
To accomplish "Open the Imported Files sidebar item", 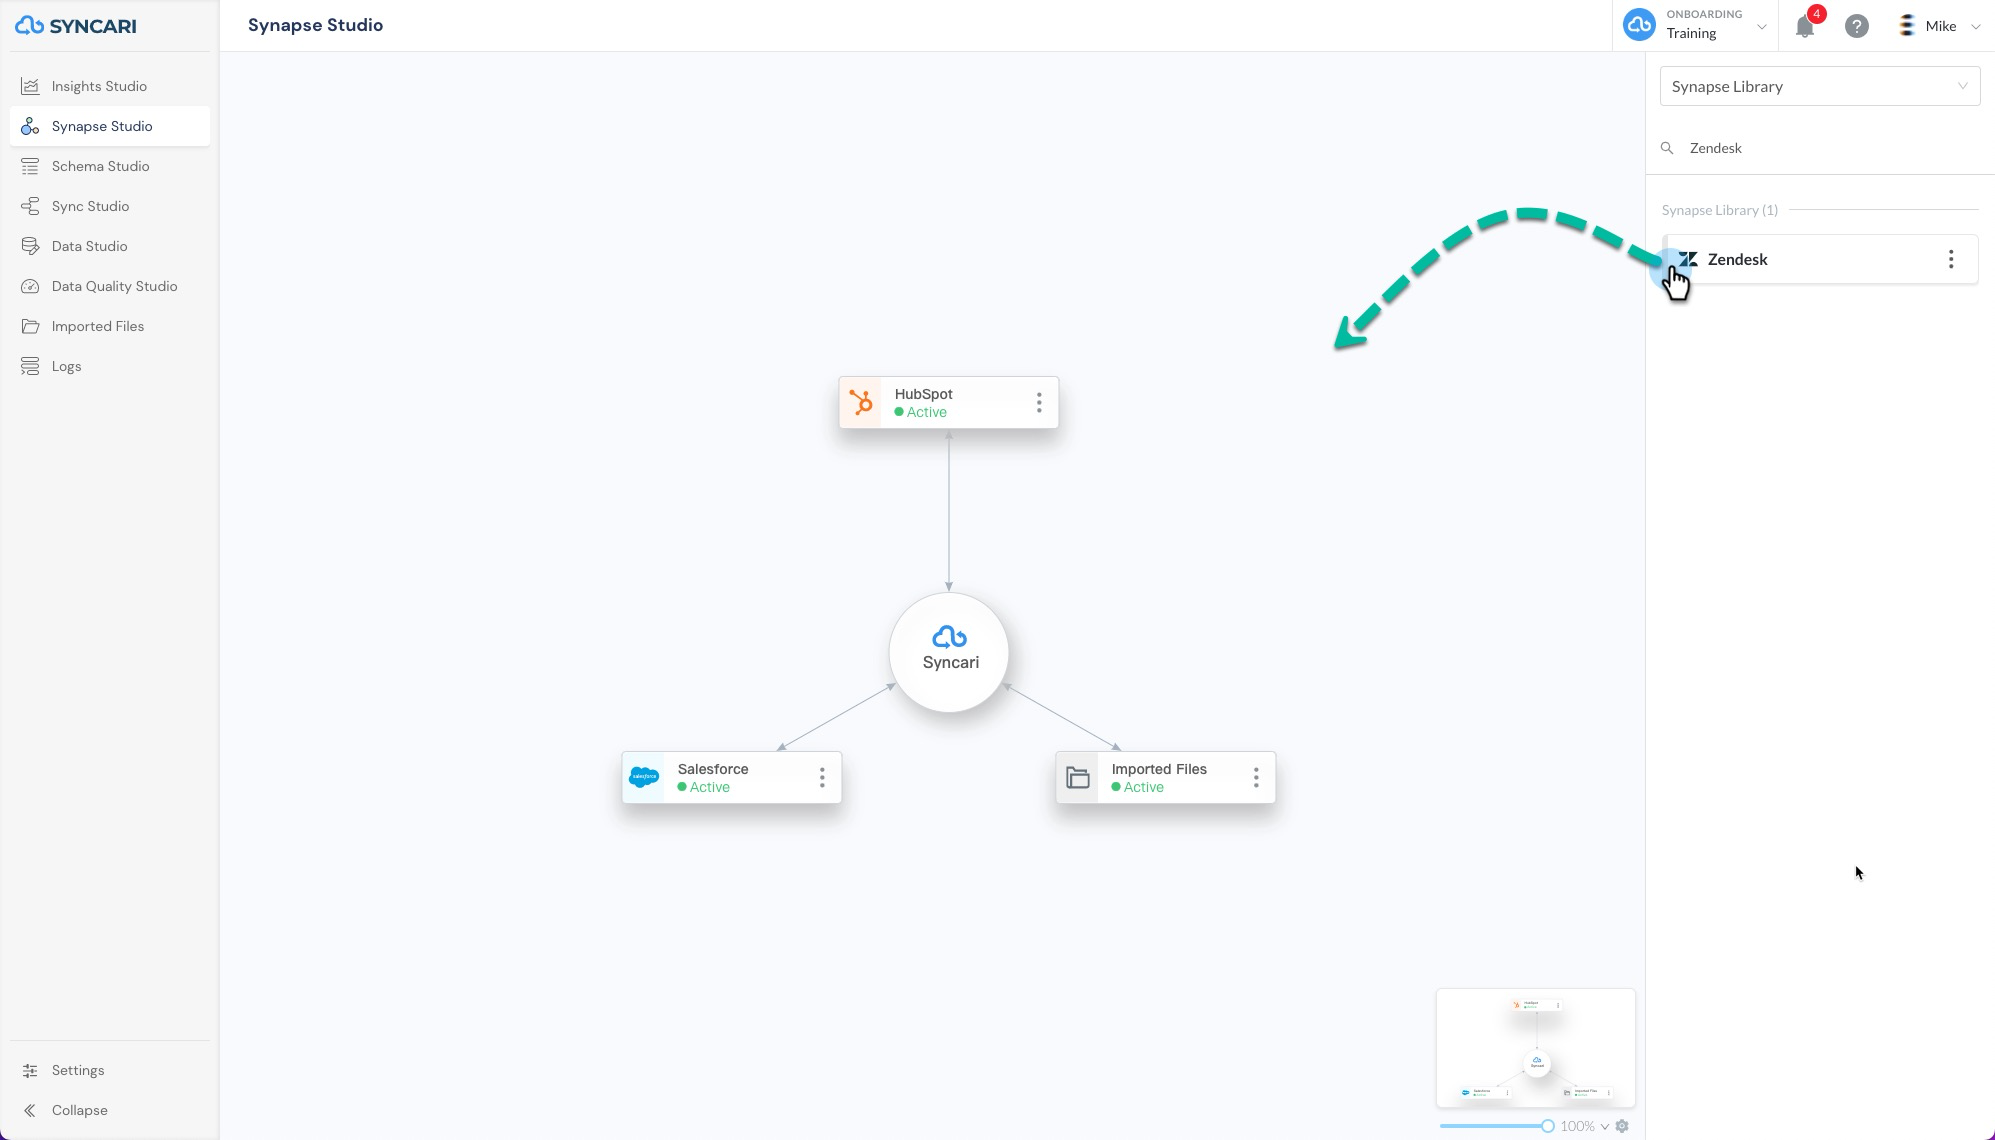I will tap(110, 326).
